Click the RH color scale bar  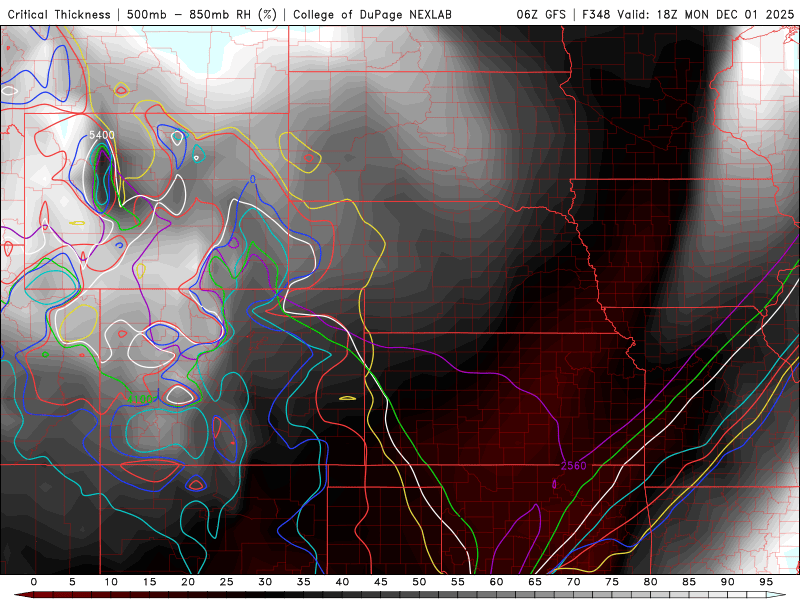[400, 595]
